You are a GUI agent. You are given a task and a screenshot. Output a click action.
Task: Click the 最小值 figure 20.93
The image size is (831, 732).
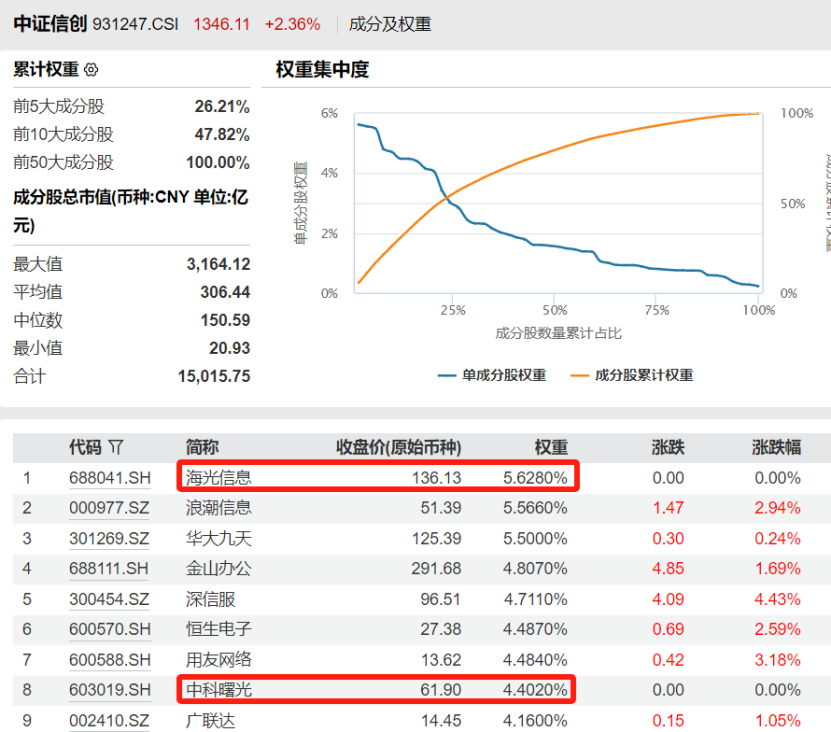click(229, 348)
